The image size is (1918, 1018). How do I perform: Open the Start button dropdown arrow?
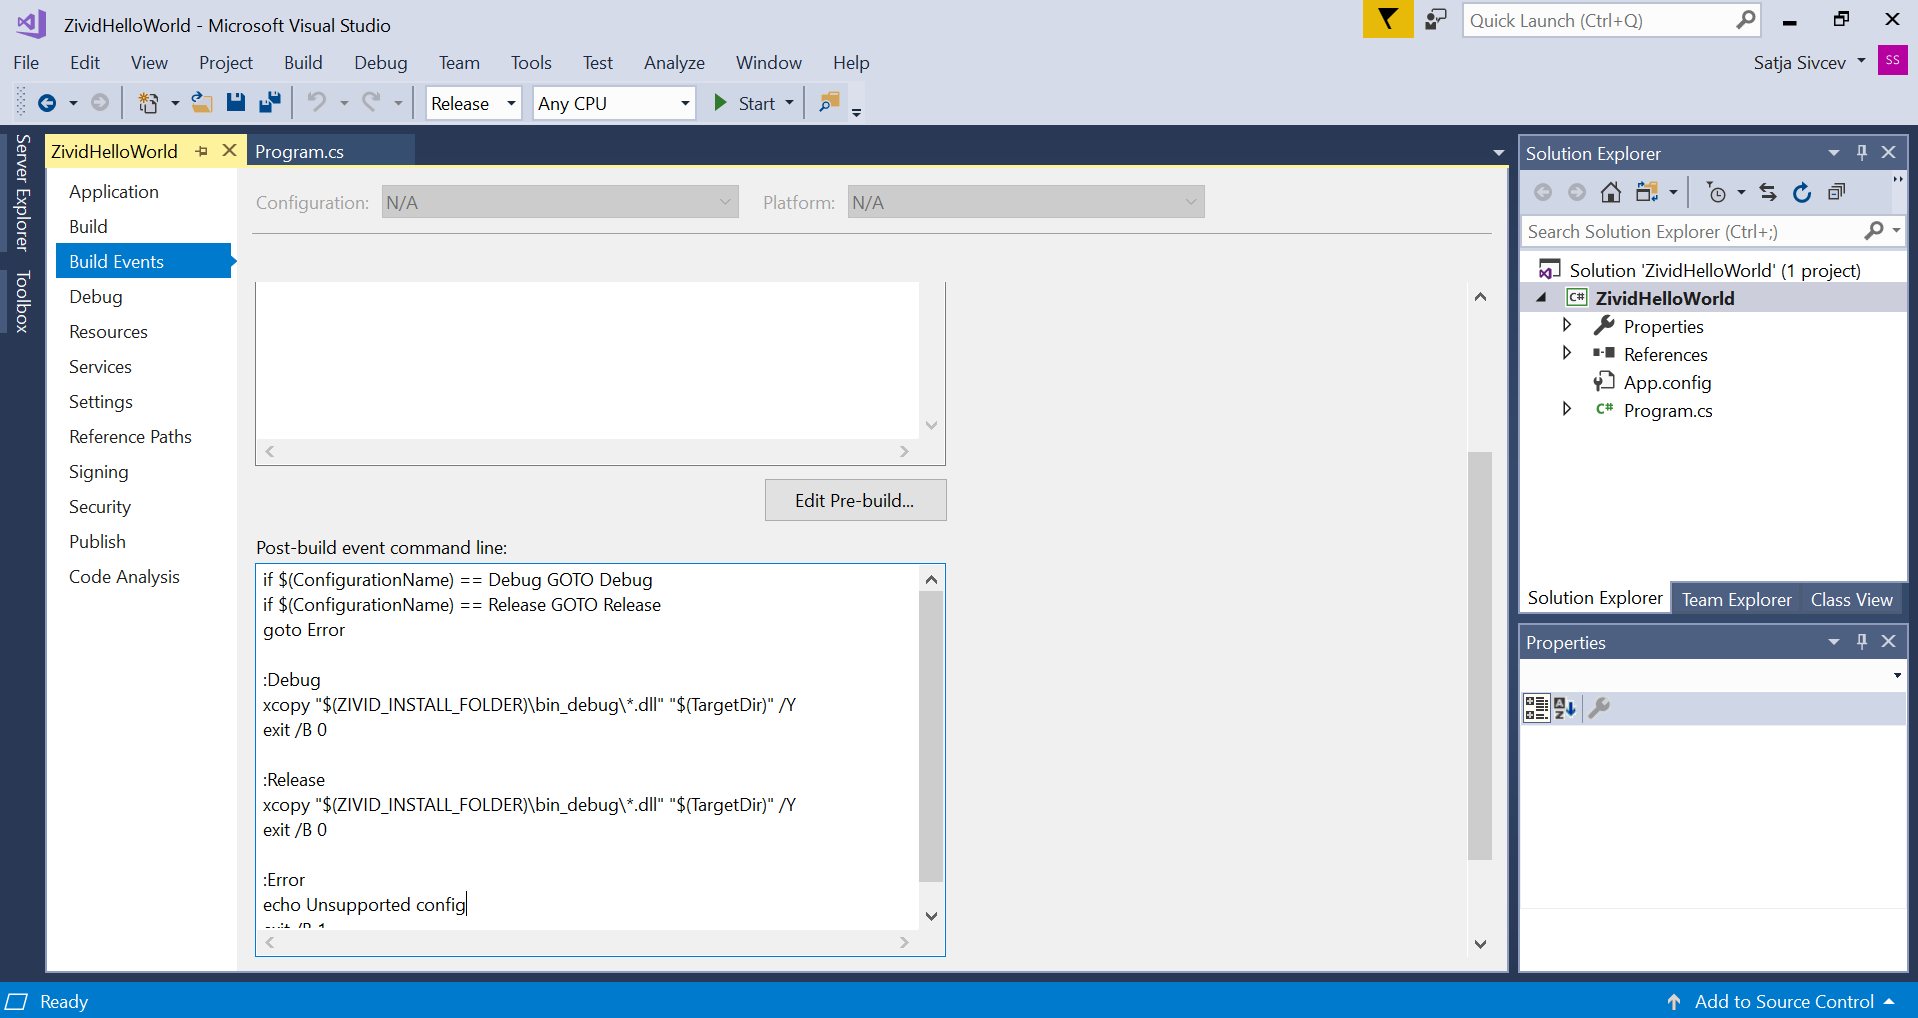click(x=790, y=103)
